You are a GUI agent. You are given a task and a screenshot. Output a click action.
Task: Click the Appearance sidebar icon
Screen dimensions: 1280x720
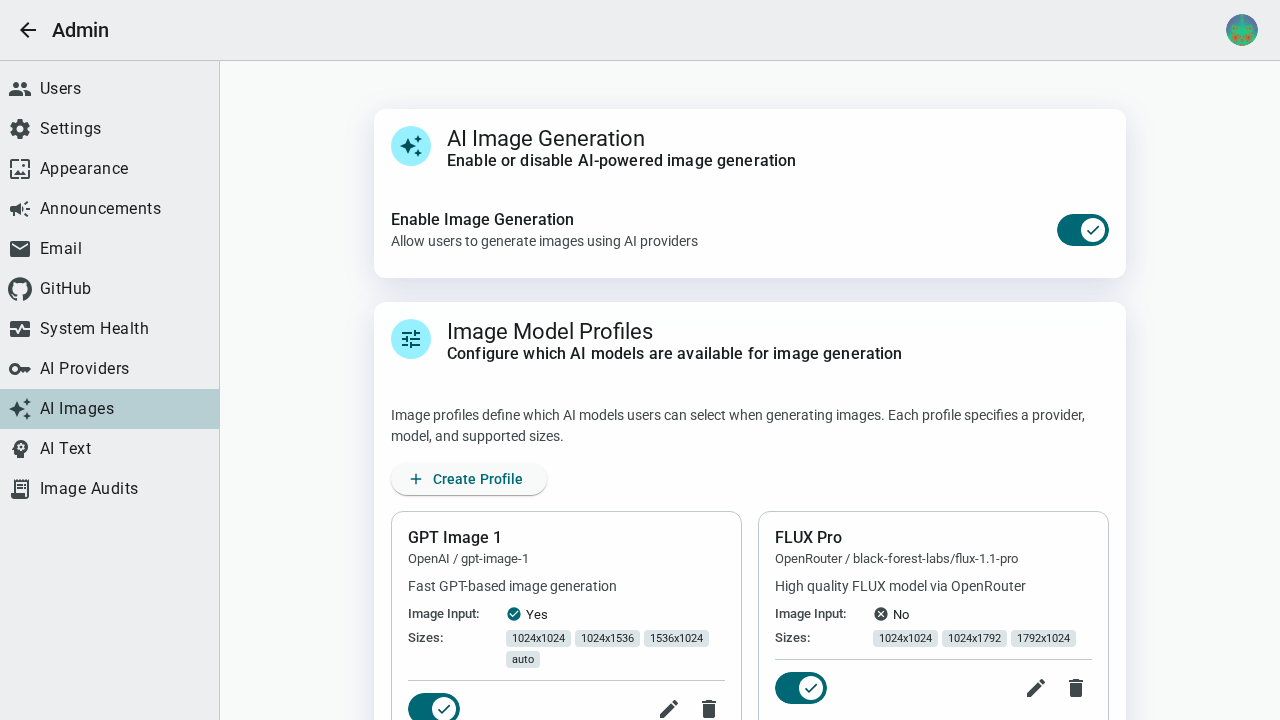[20, 169]
